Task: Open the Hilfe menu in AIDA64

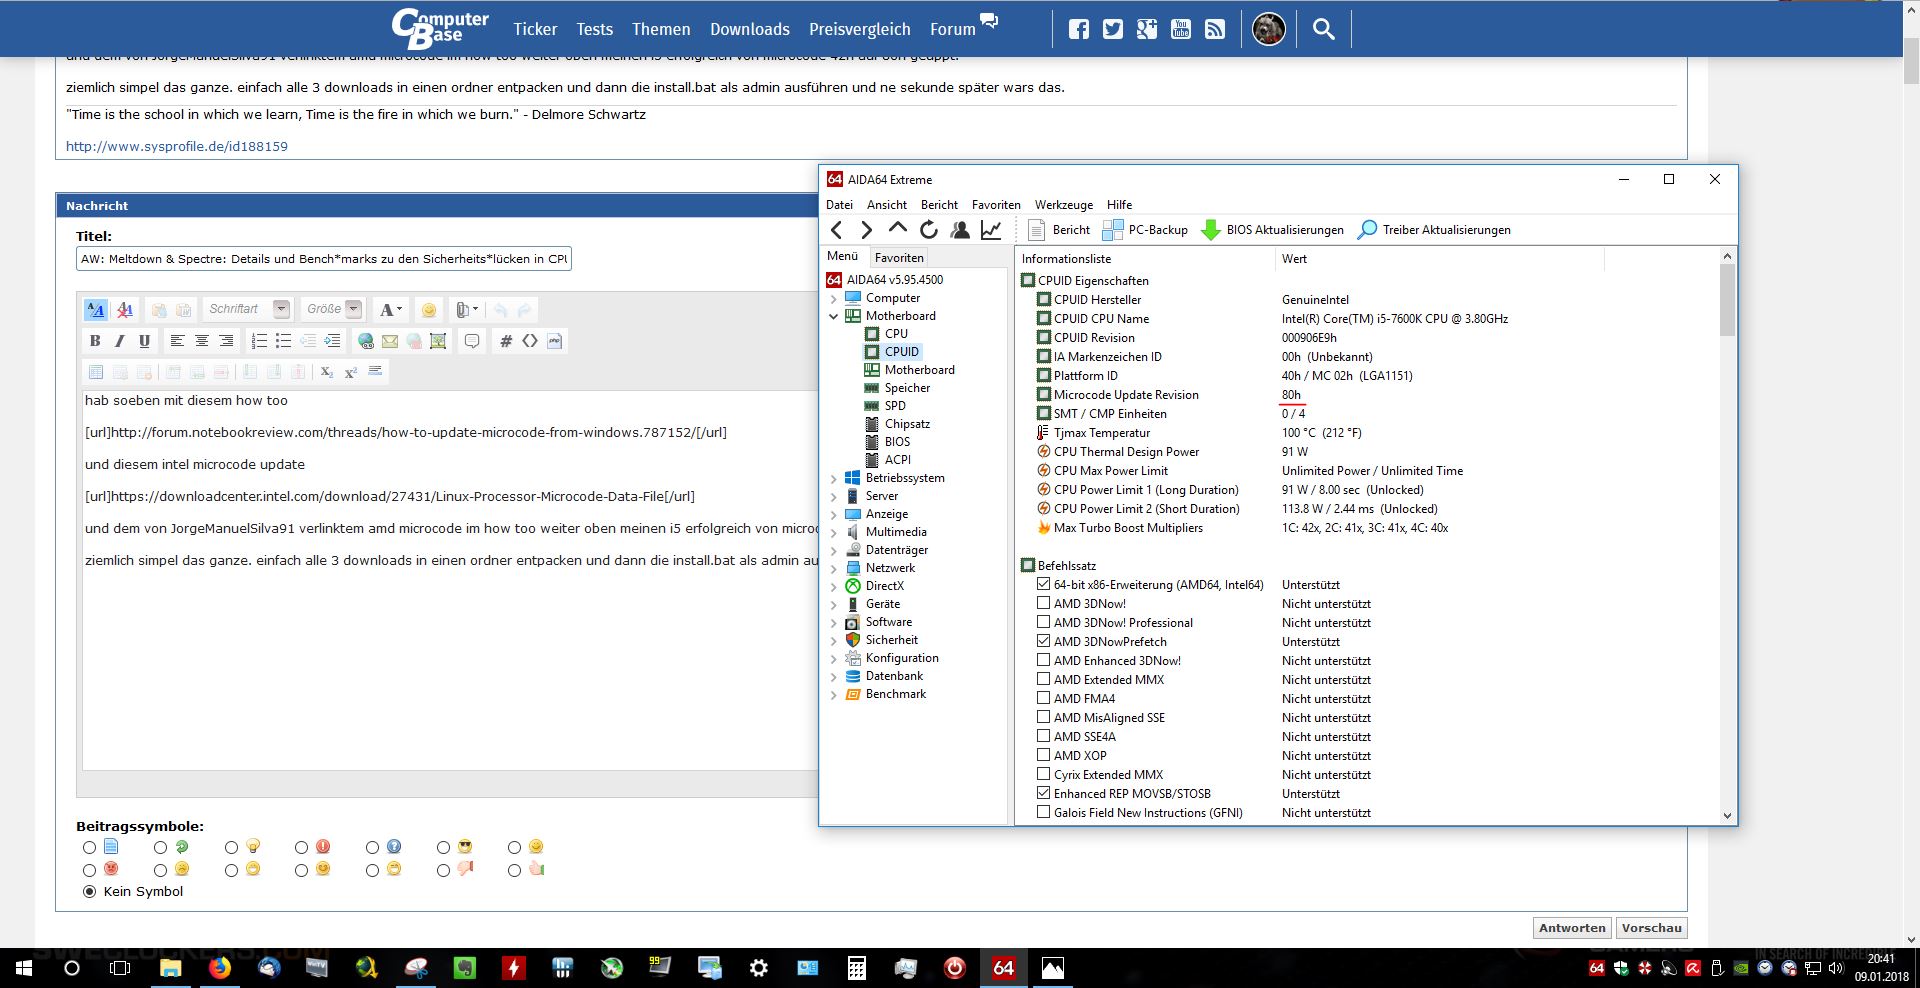Action: click(1120, 205)
